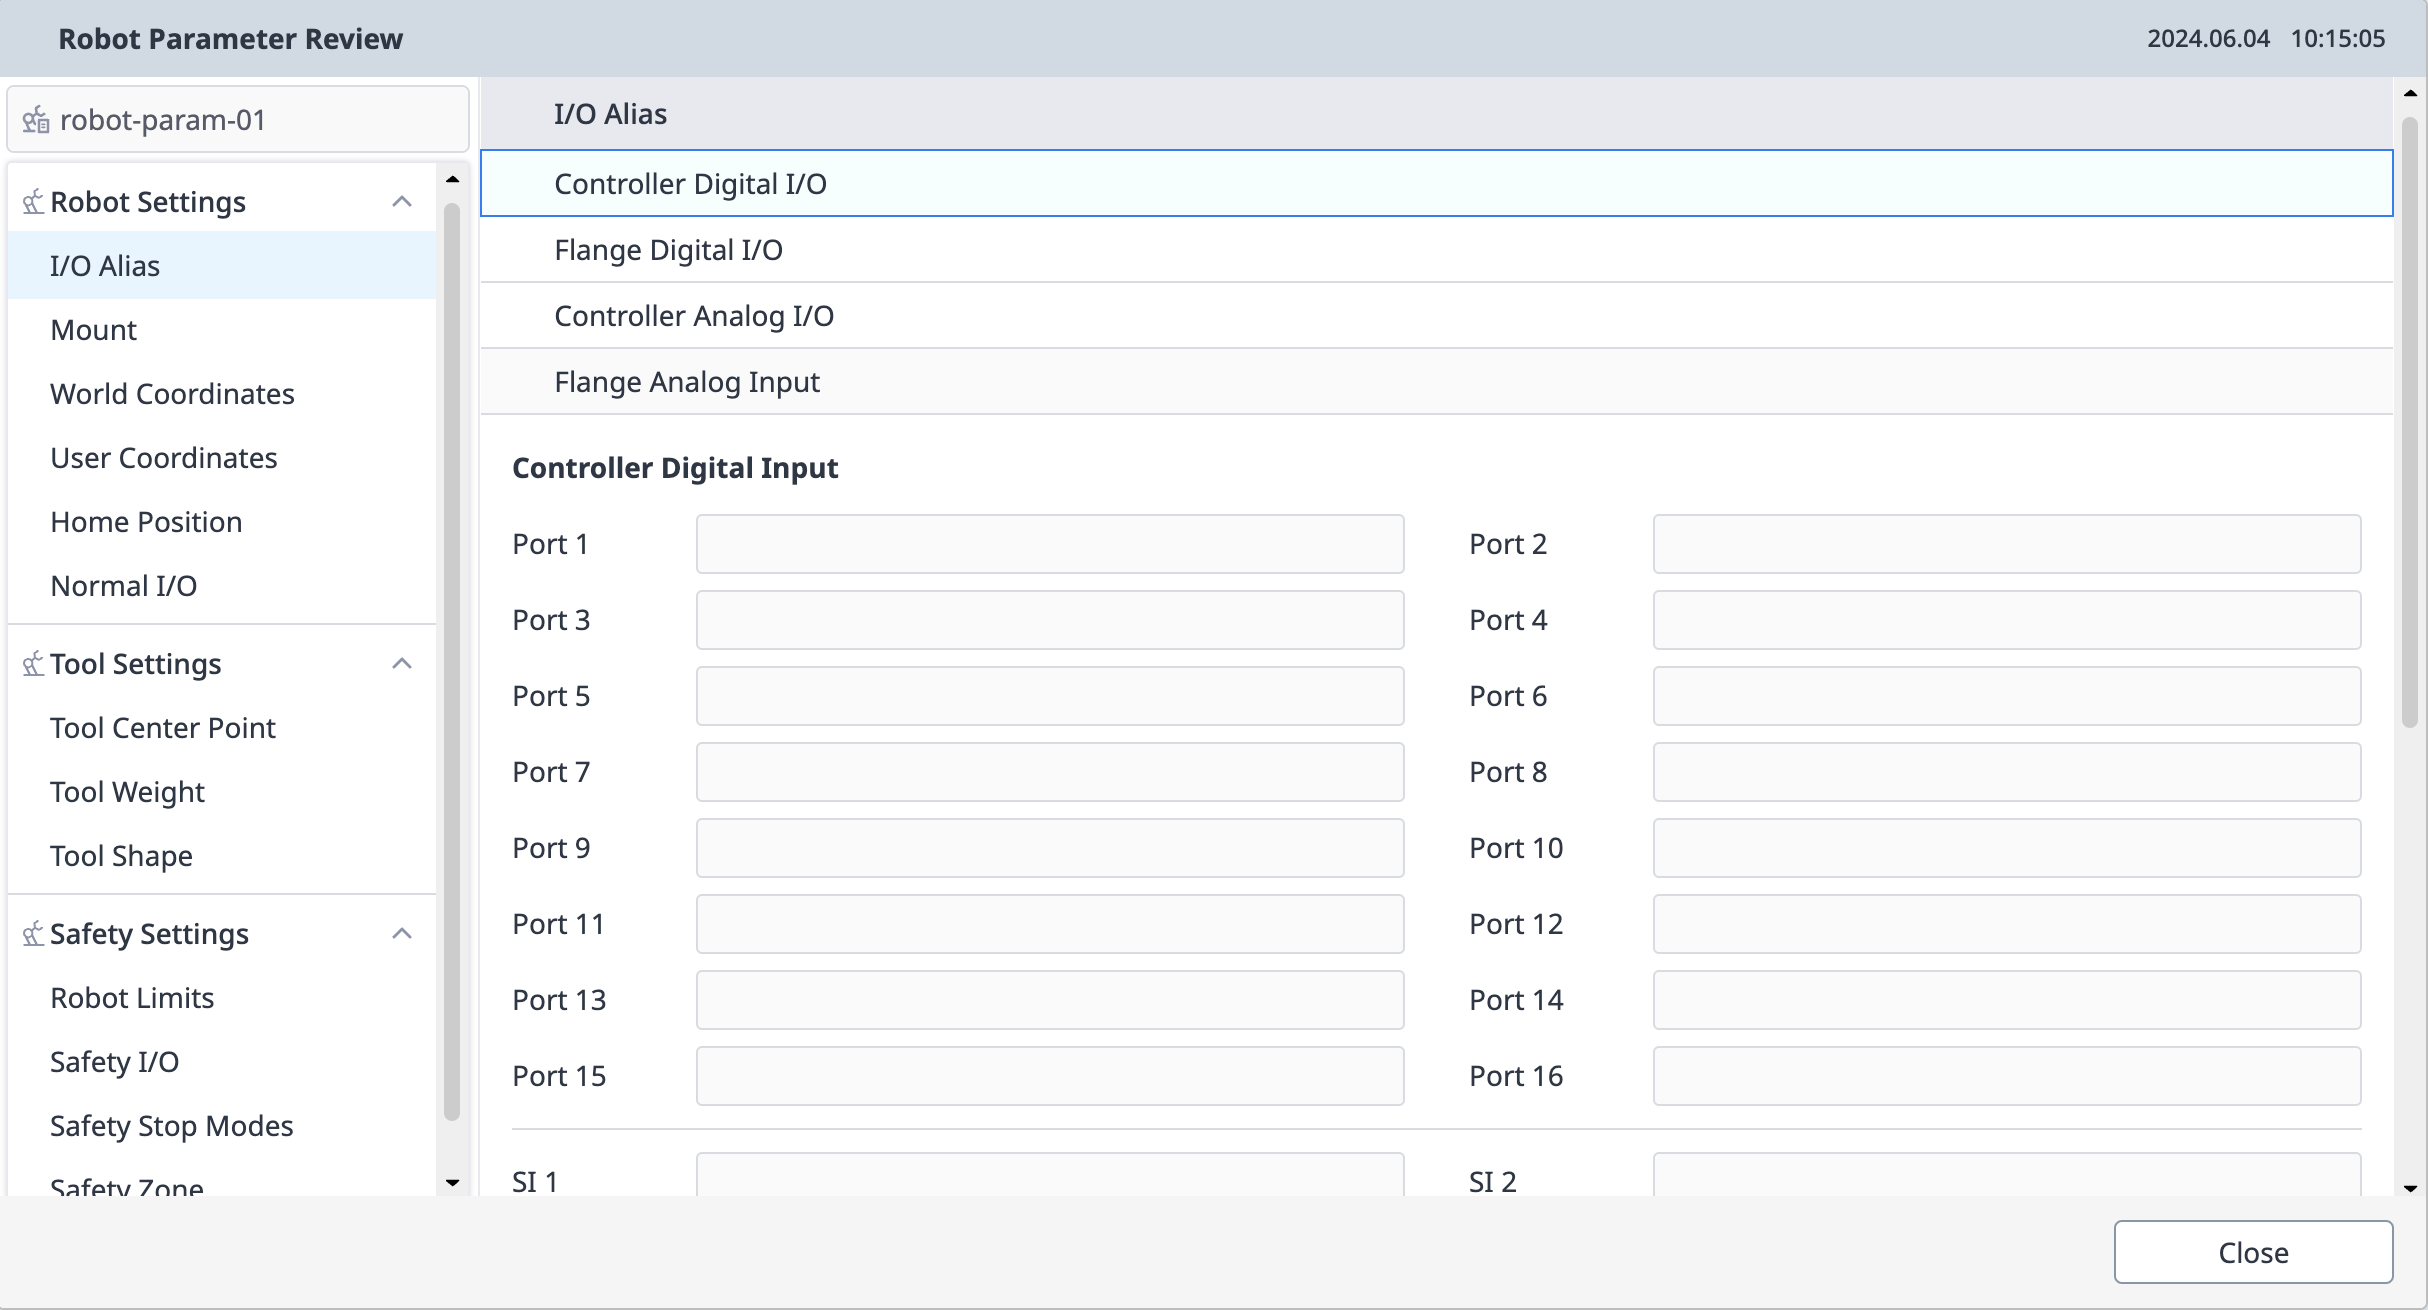
Task: Select World Coordinates settings
Action: coord(172,394)
